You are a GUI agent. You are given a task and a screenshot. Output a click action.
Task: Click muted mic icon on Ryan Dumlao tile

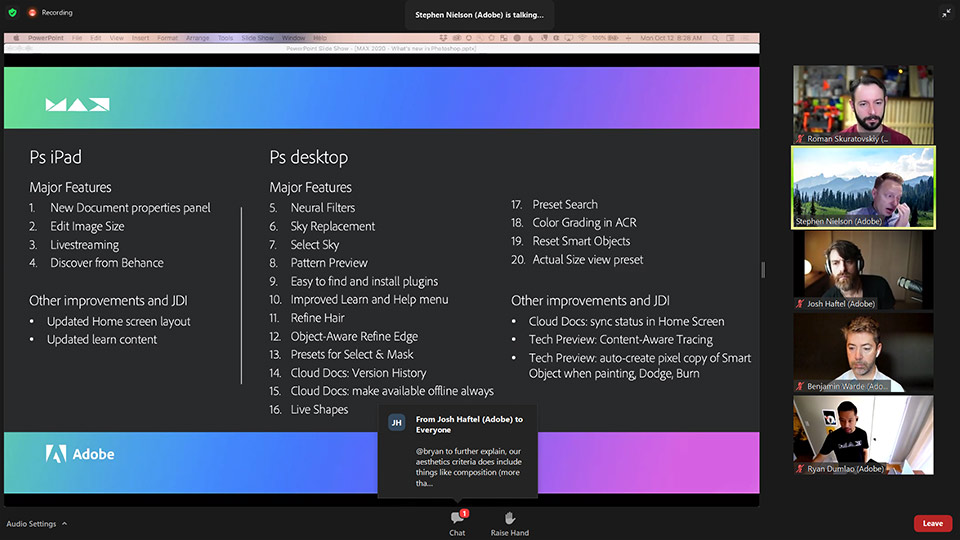[800, 469]
